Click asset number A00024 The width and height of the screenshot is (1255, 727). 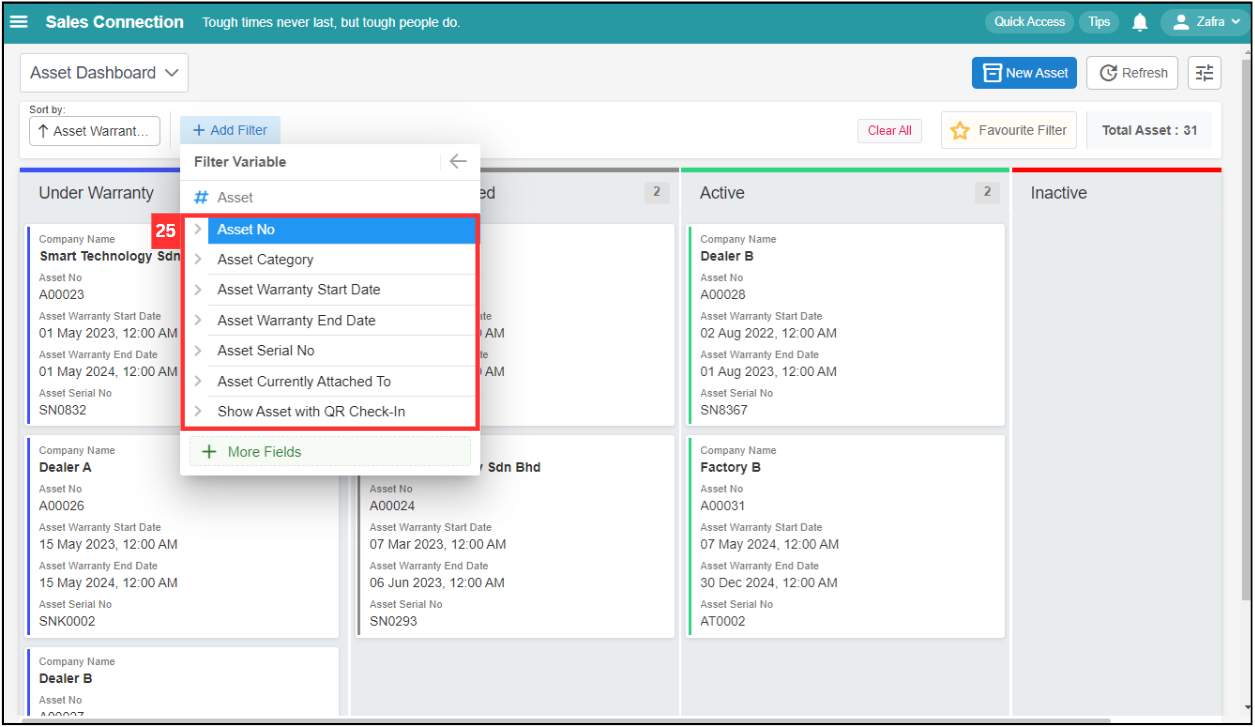tap(393, 505)
